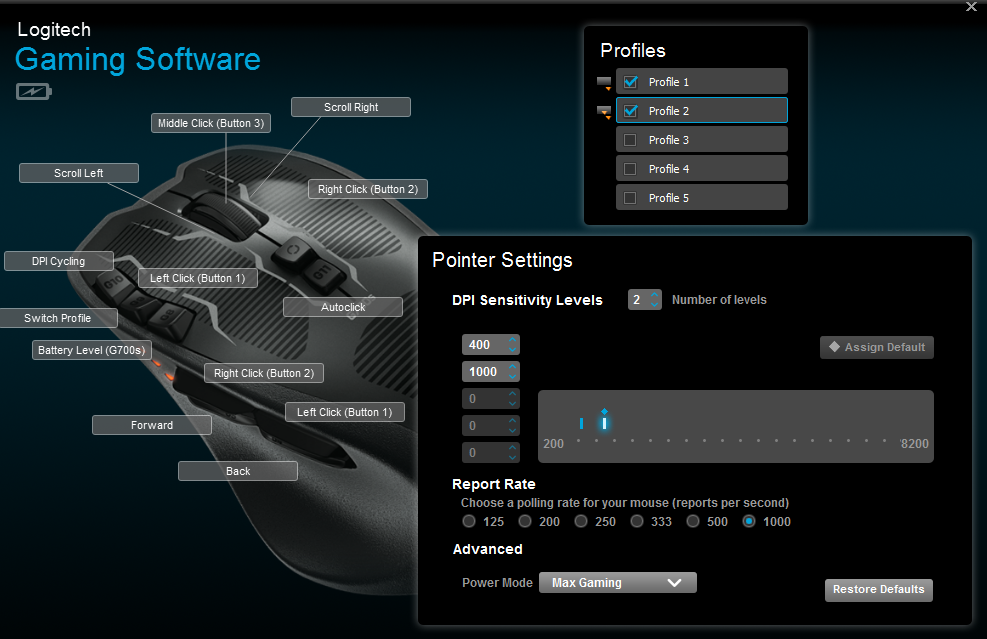Check the Profile 5 checkbox

click(x=628, y=197)
